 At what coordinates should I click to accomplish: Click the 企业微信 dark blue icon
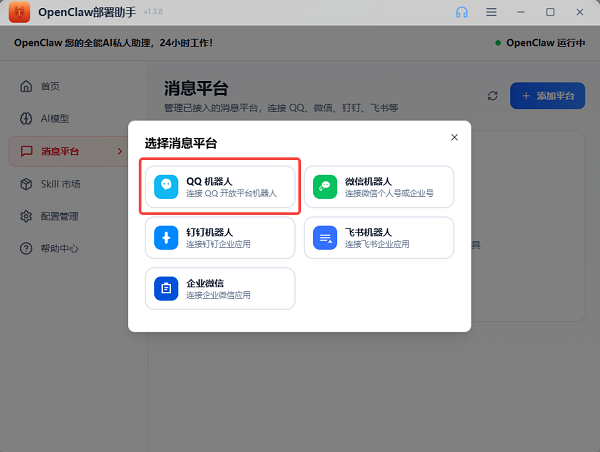(x=166, y=289)
